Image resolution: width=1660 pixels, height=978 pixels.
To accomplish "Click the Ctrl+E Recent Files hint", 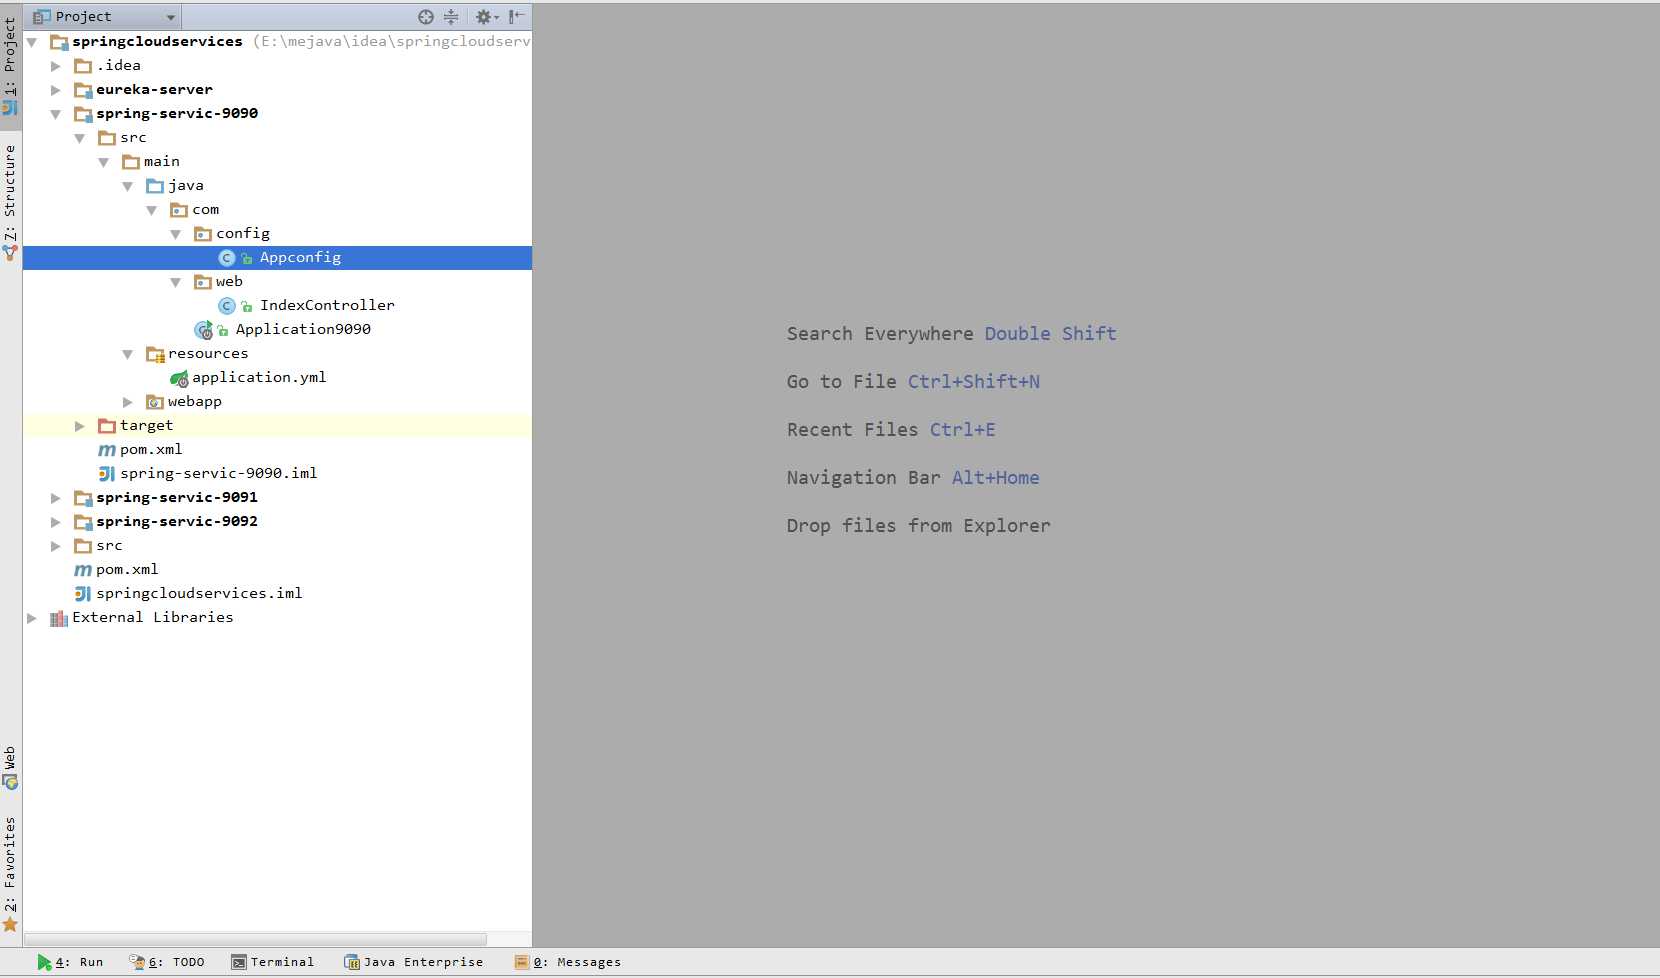I will tap(962, 430).
